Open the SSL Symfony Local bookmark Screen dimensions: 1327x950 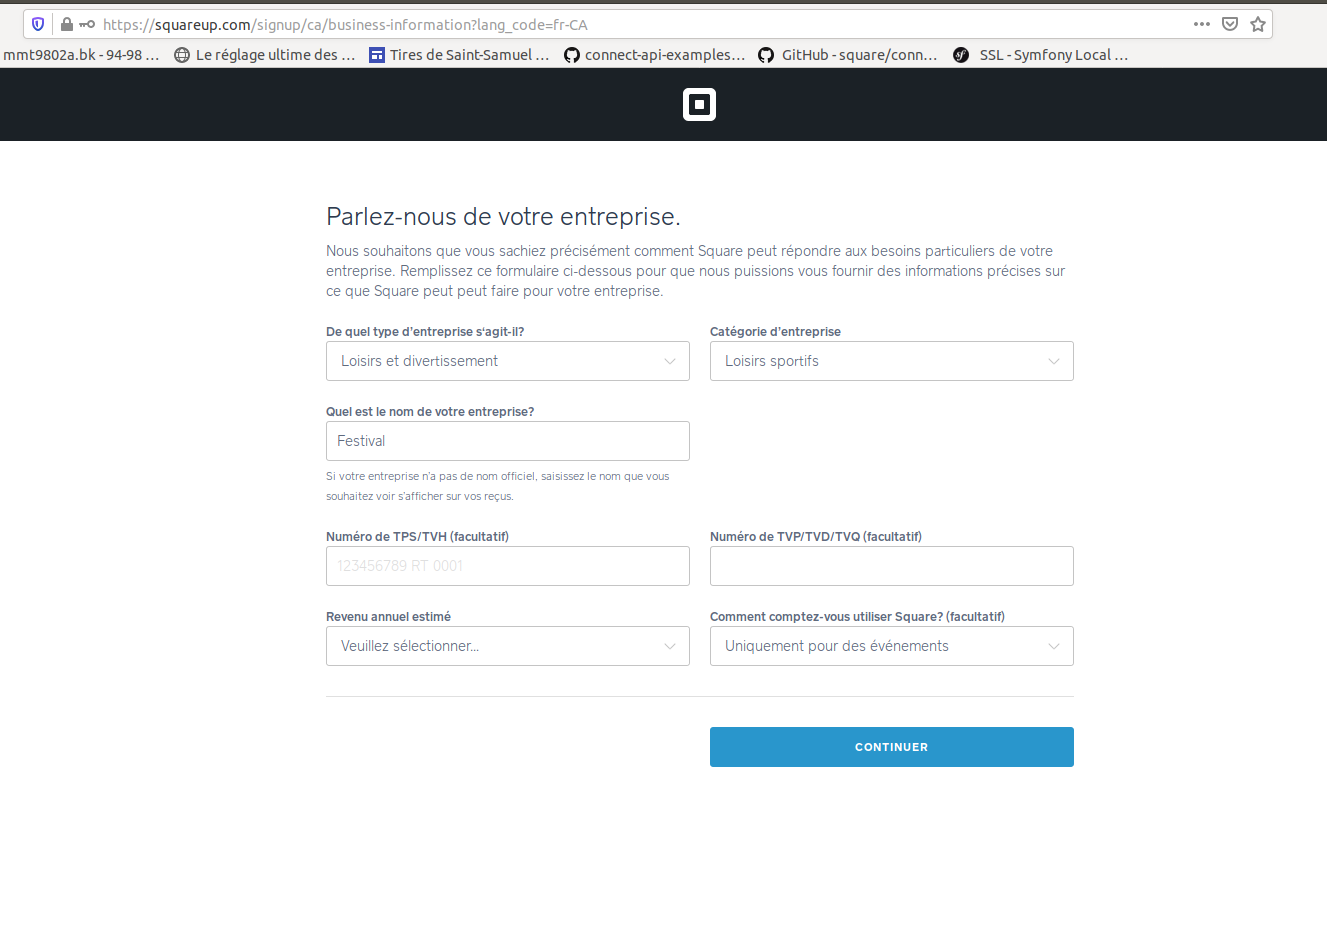click(1040, 55)
